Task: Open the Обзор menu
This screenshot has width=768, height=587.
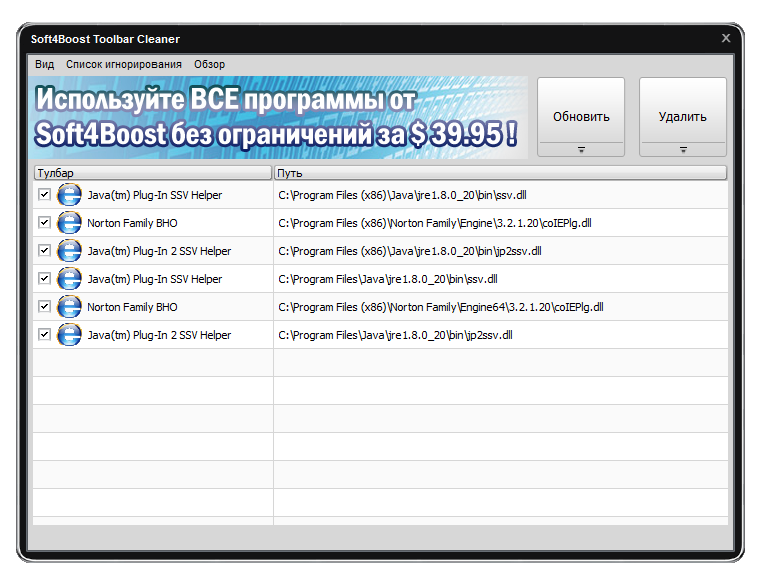Action: click(210, 64)
